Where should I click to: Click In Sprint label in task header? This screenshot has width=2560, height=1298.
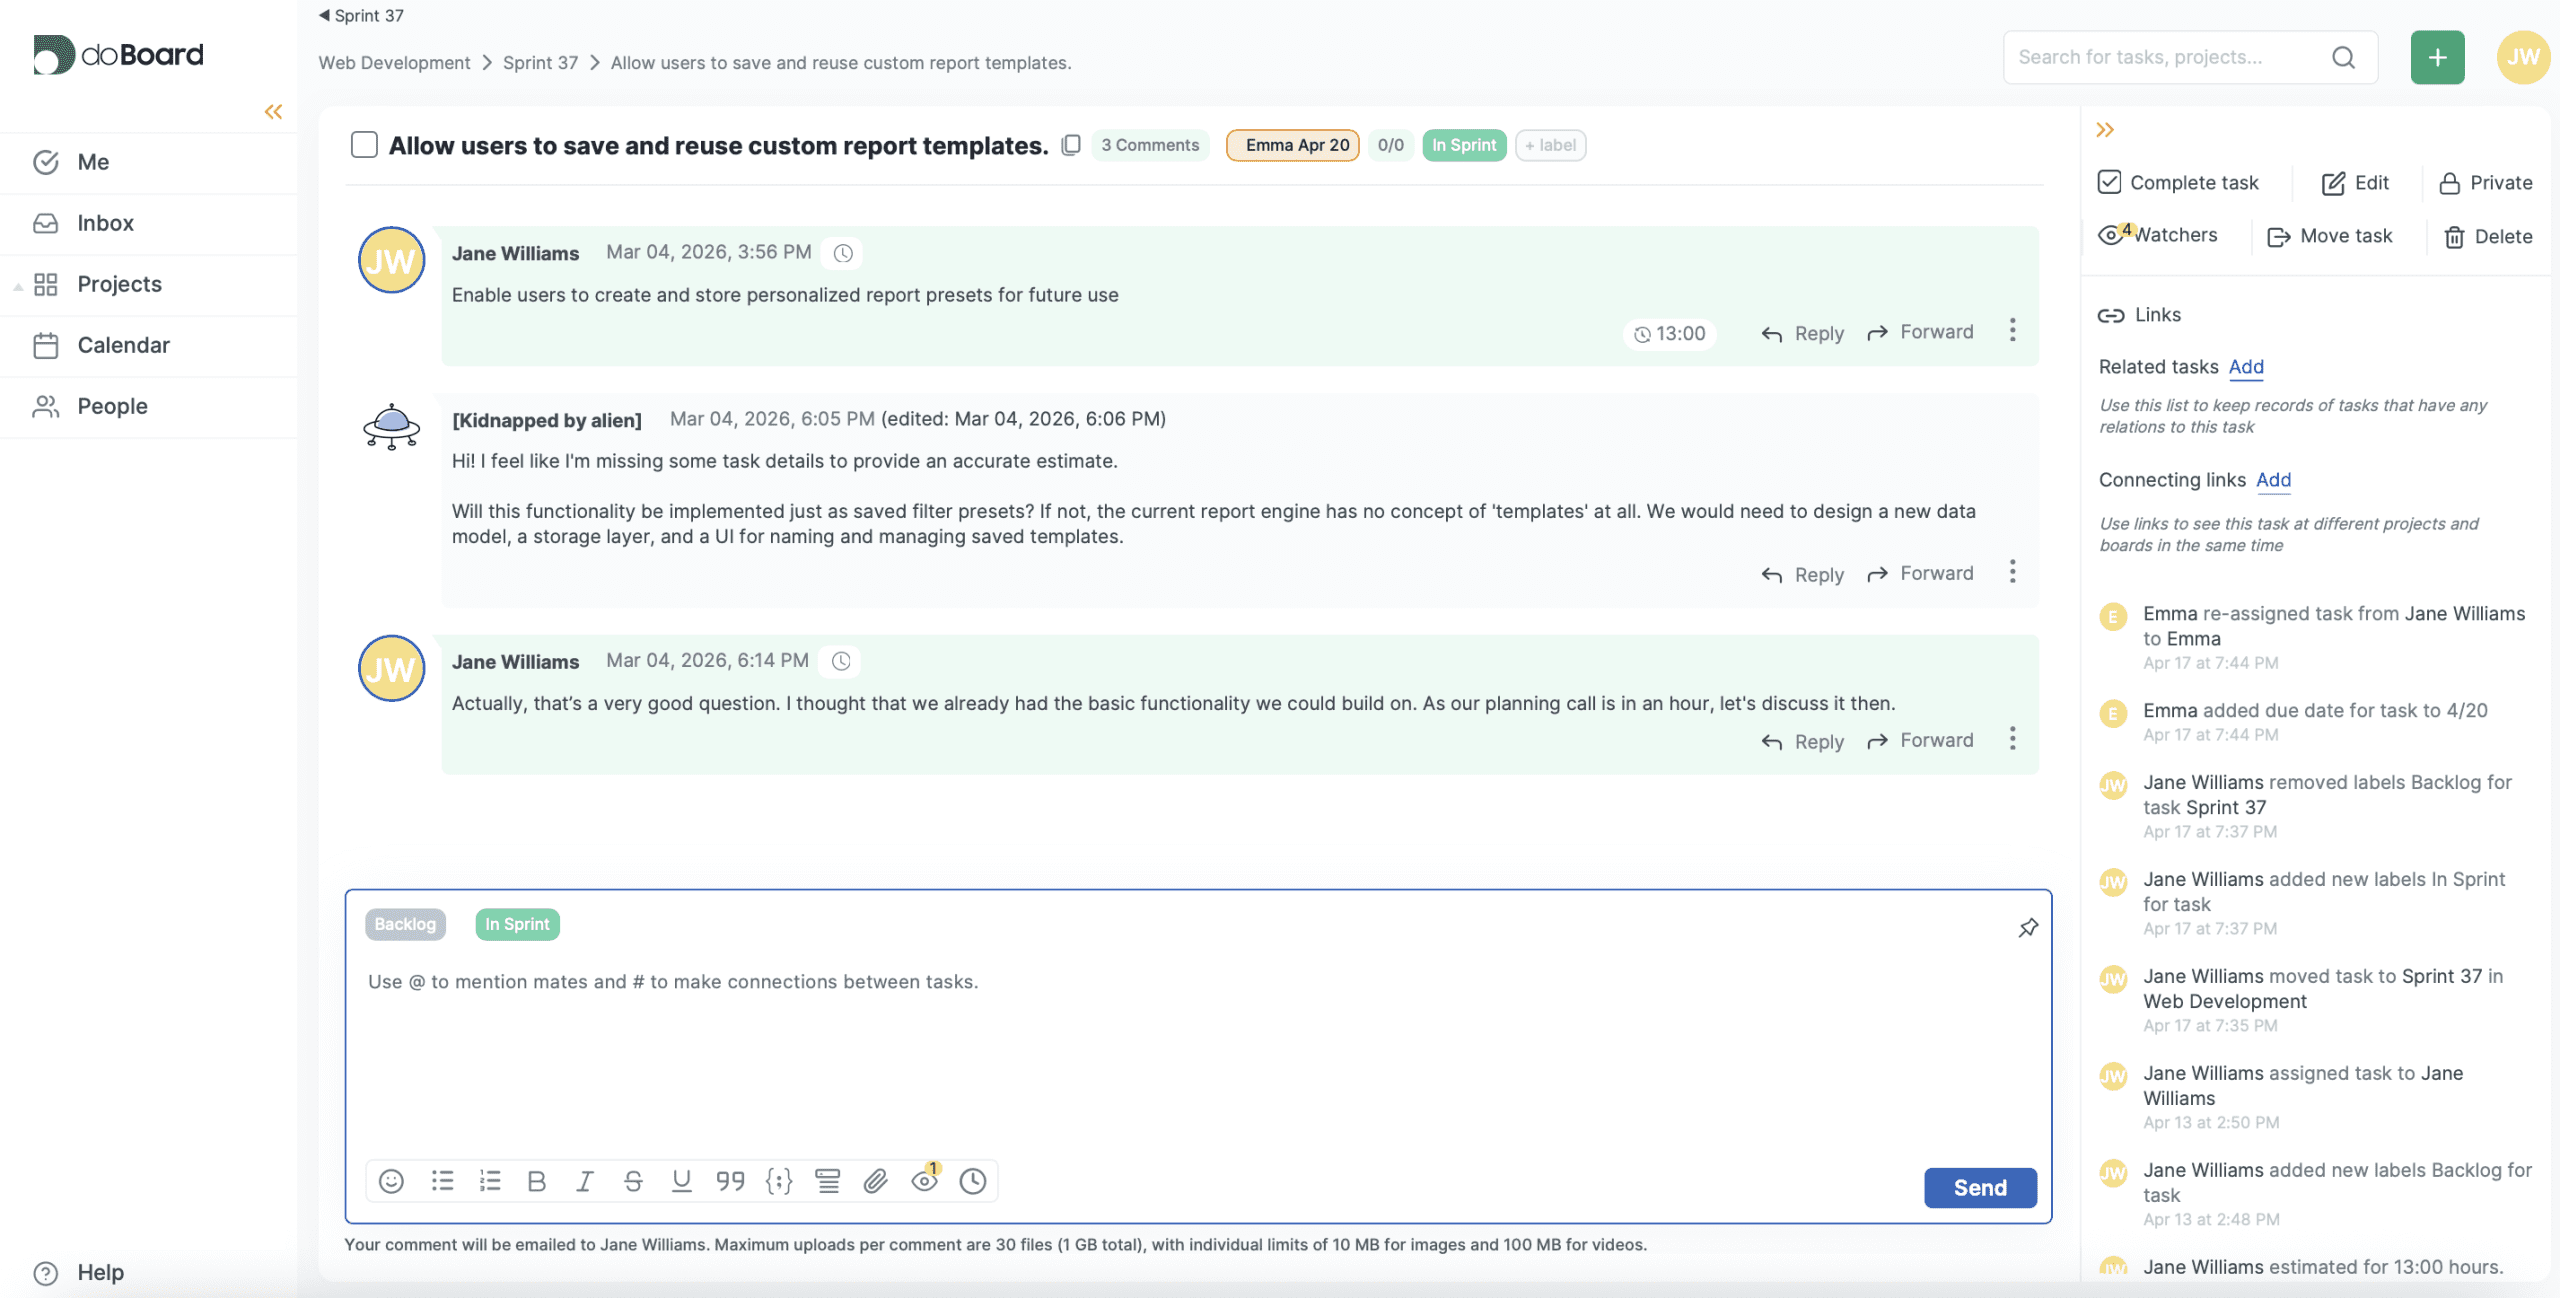1464,145
